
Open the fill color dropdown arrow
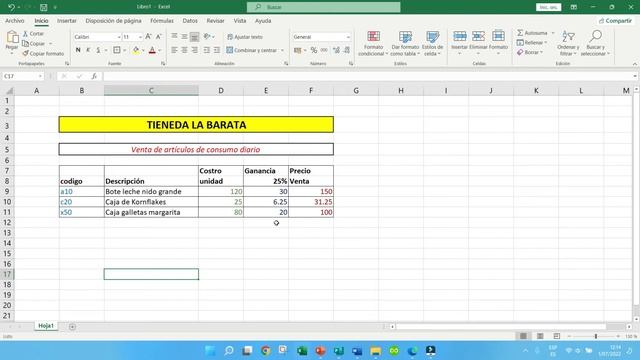(x=143, y=50)
